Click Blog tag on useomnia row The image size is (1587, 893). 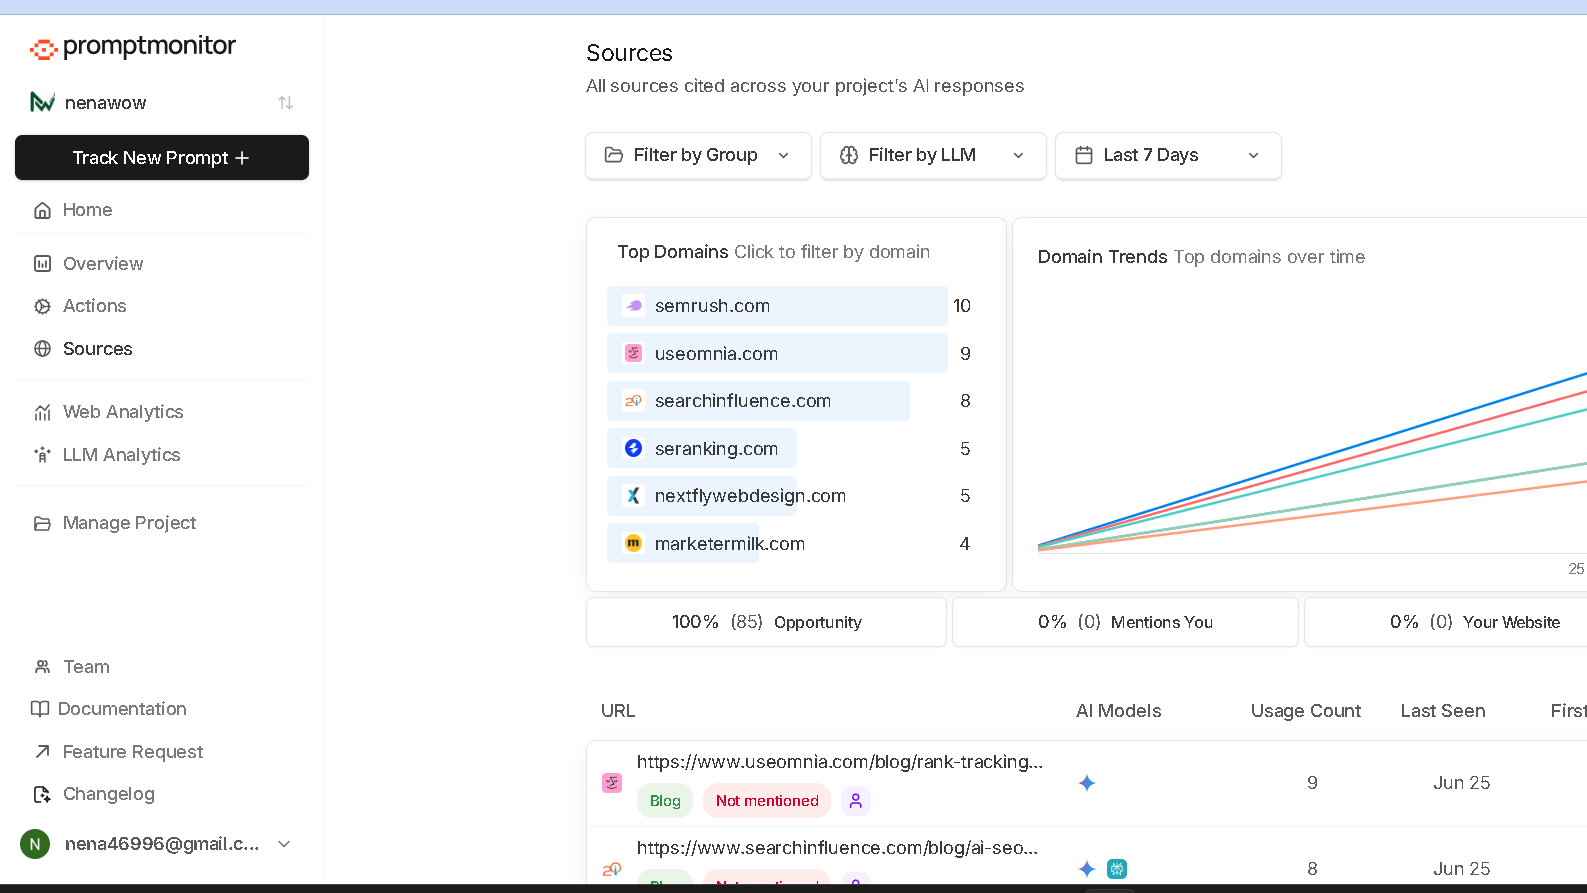tap(665, 801)
